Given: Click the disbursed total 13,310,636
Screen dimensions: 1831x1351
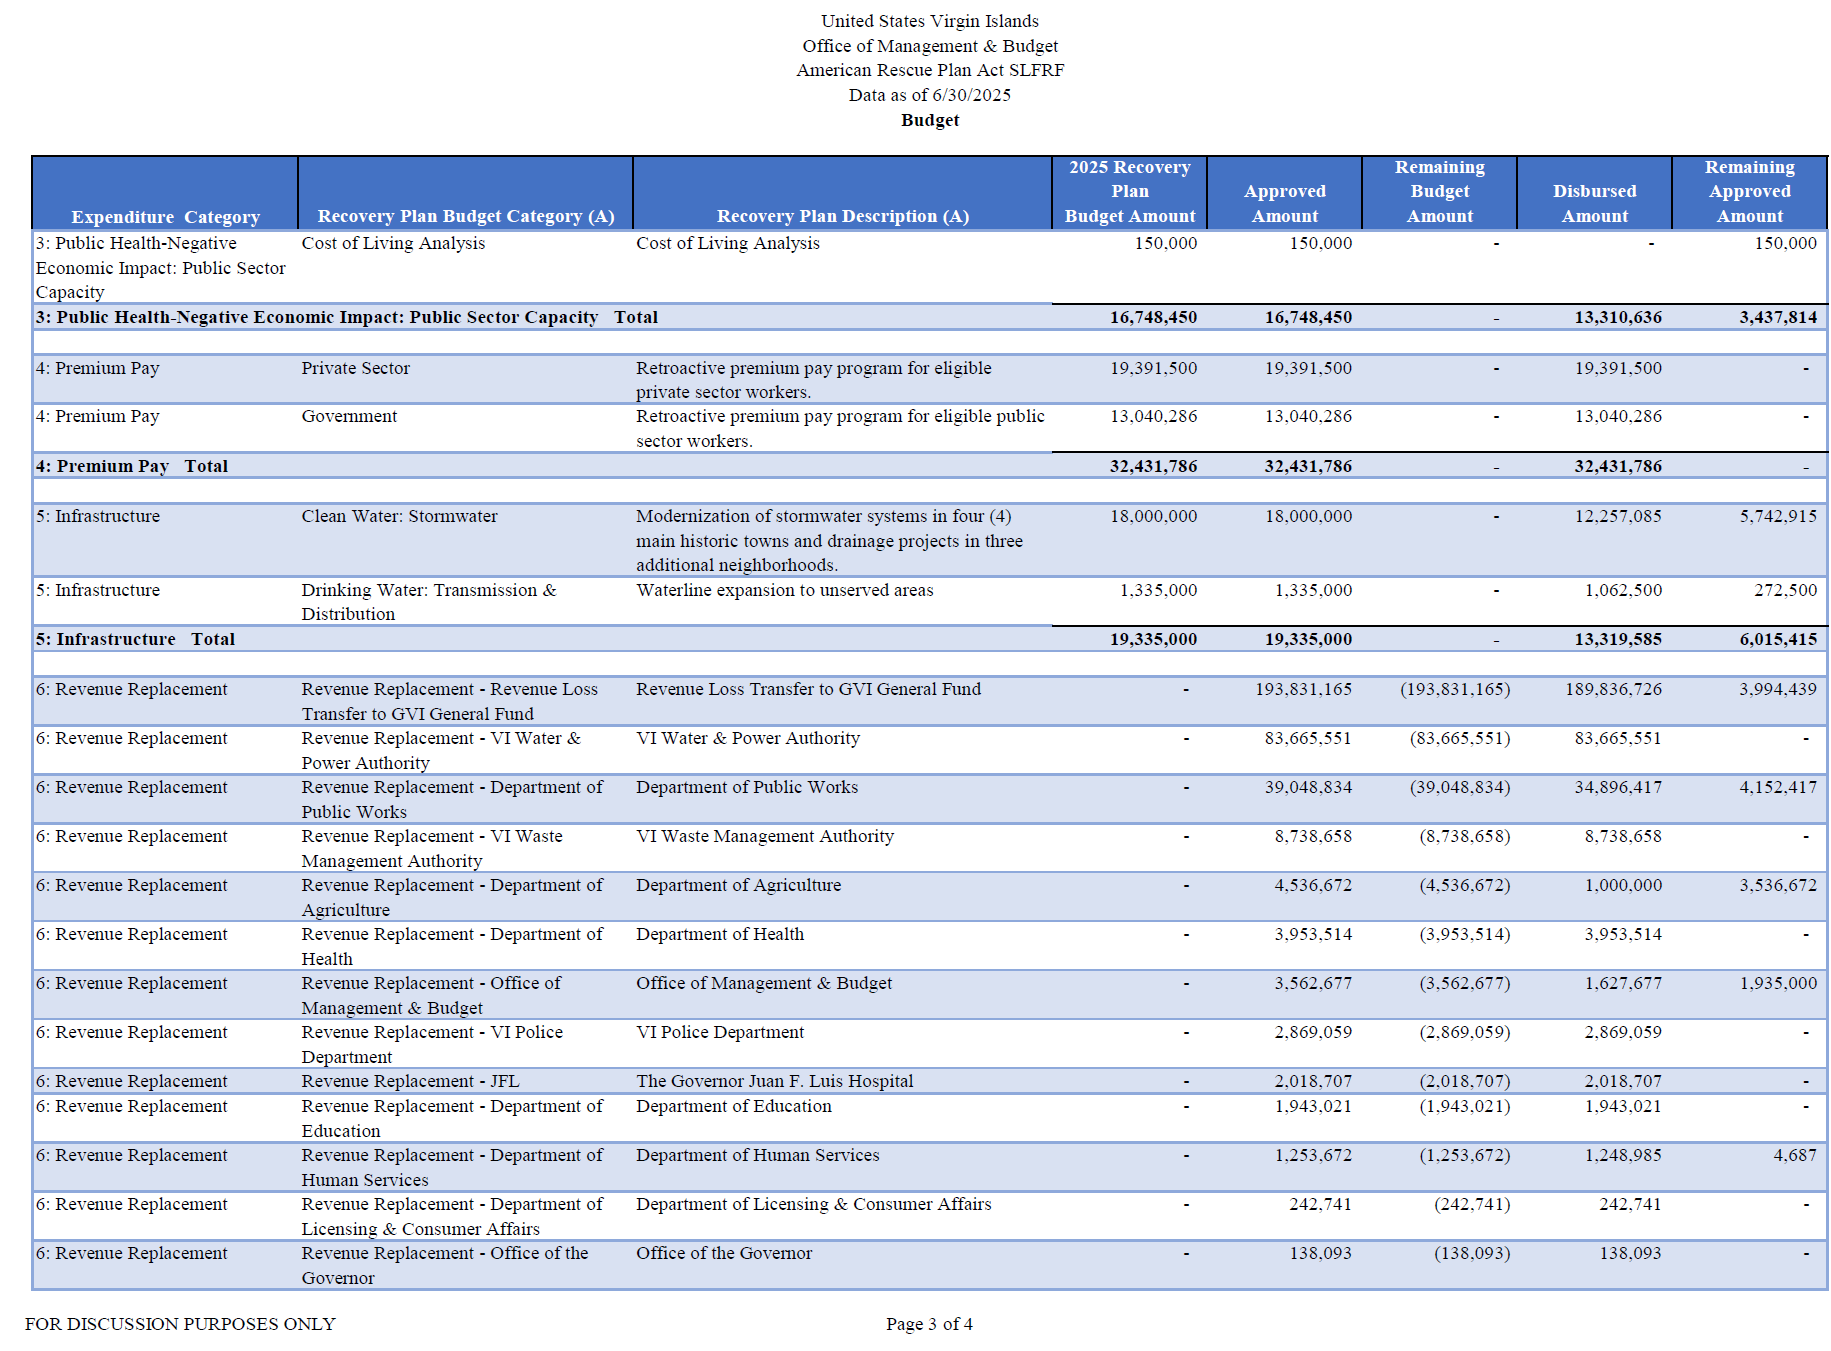Looking at the screenshot, I should (x=1618, y=317).
